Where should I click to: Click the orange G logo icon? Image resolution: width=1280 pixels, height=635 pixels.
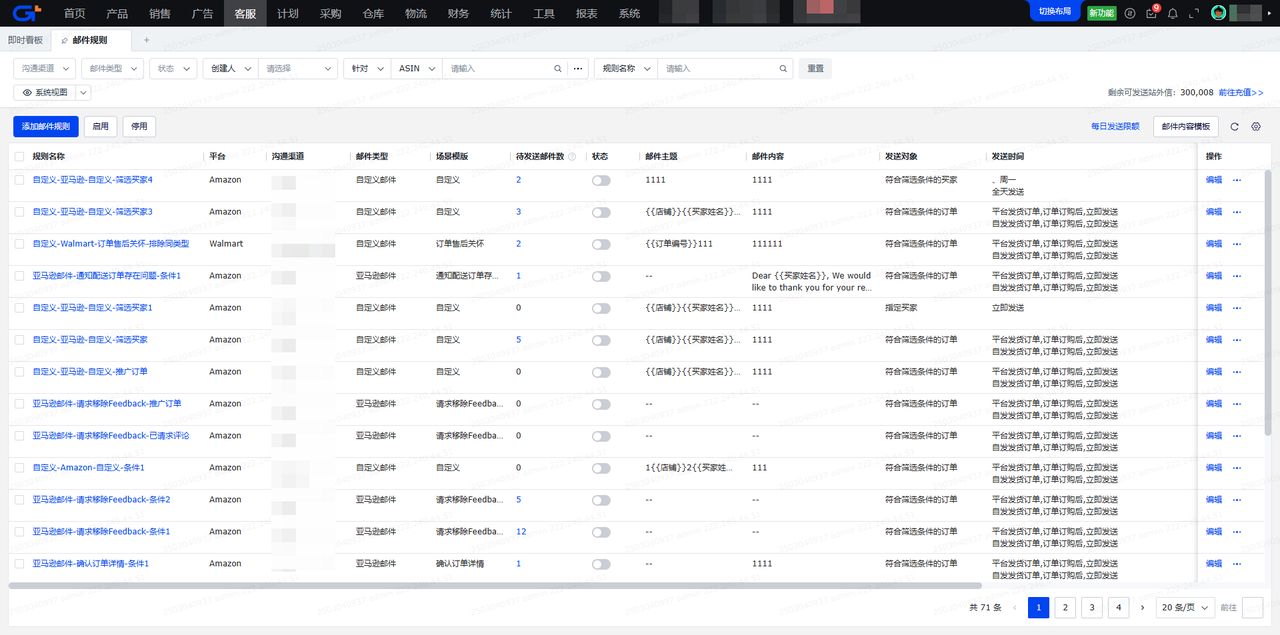[28, 13]
